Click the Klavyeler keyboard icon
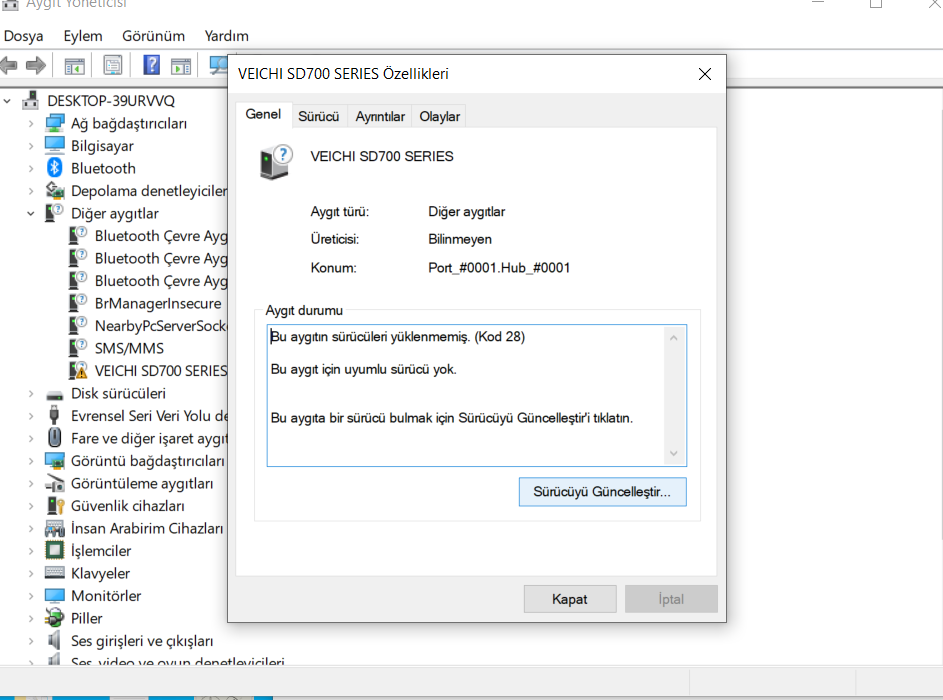The height and width of the screenshot is (700, 943). point(55,573)
